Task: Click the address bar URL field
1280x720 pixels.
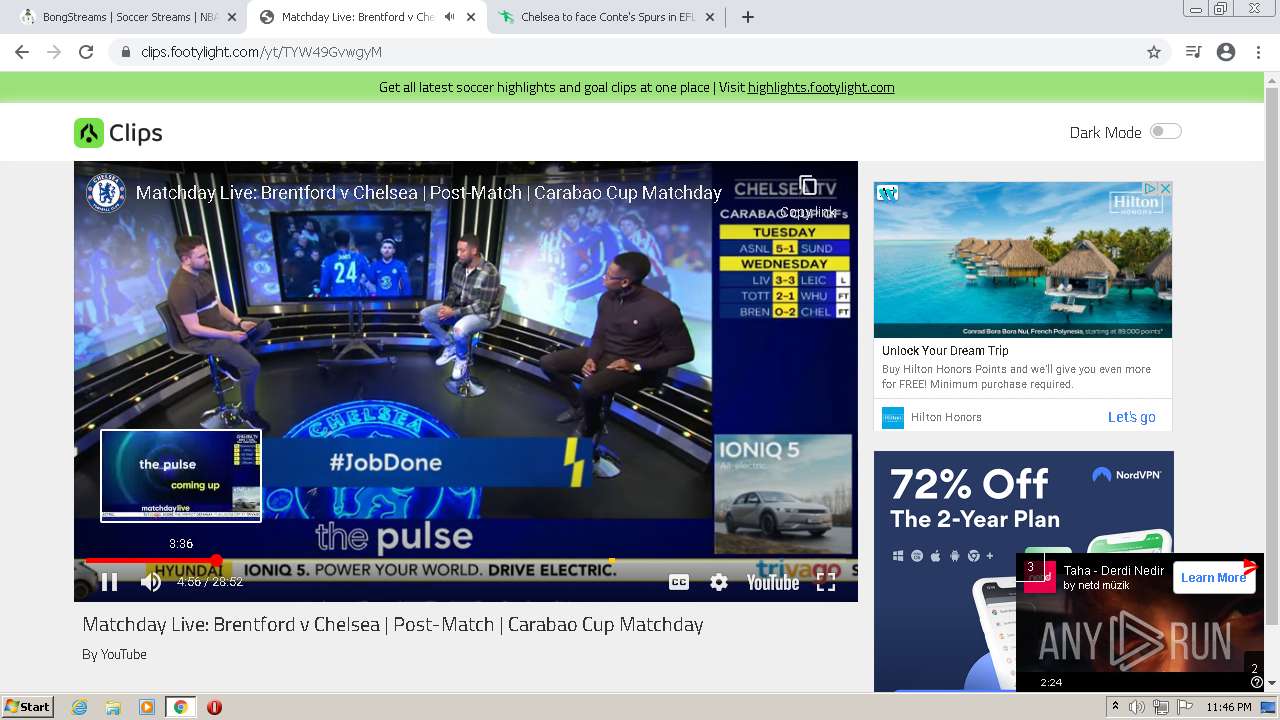Action: click(x=640, y=52)
